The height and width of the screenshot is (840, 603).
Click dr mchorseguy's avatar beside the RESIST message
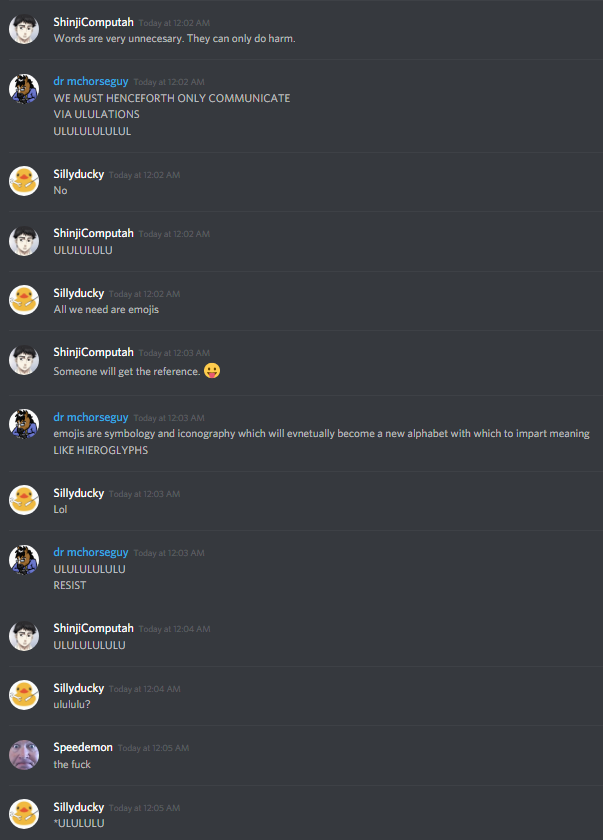[x=24, y=560]
